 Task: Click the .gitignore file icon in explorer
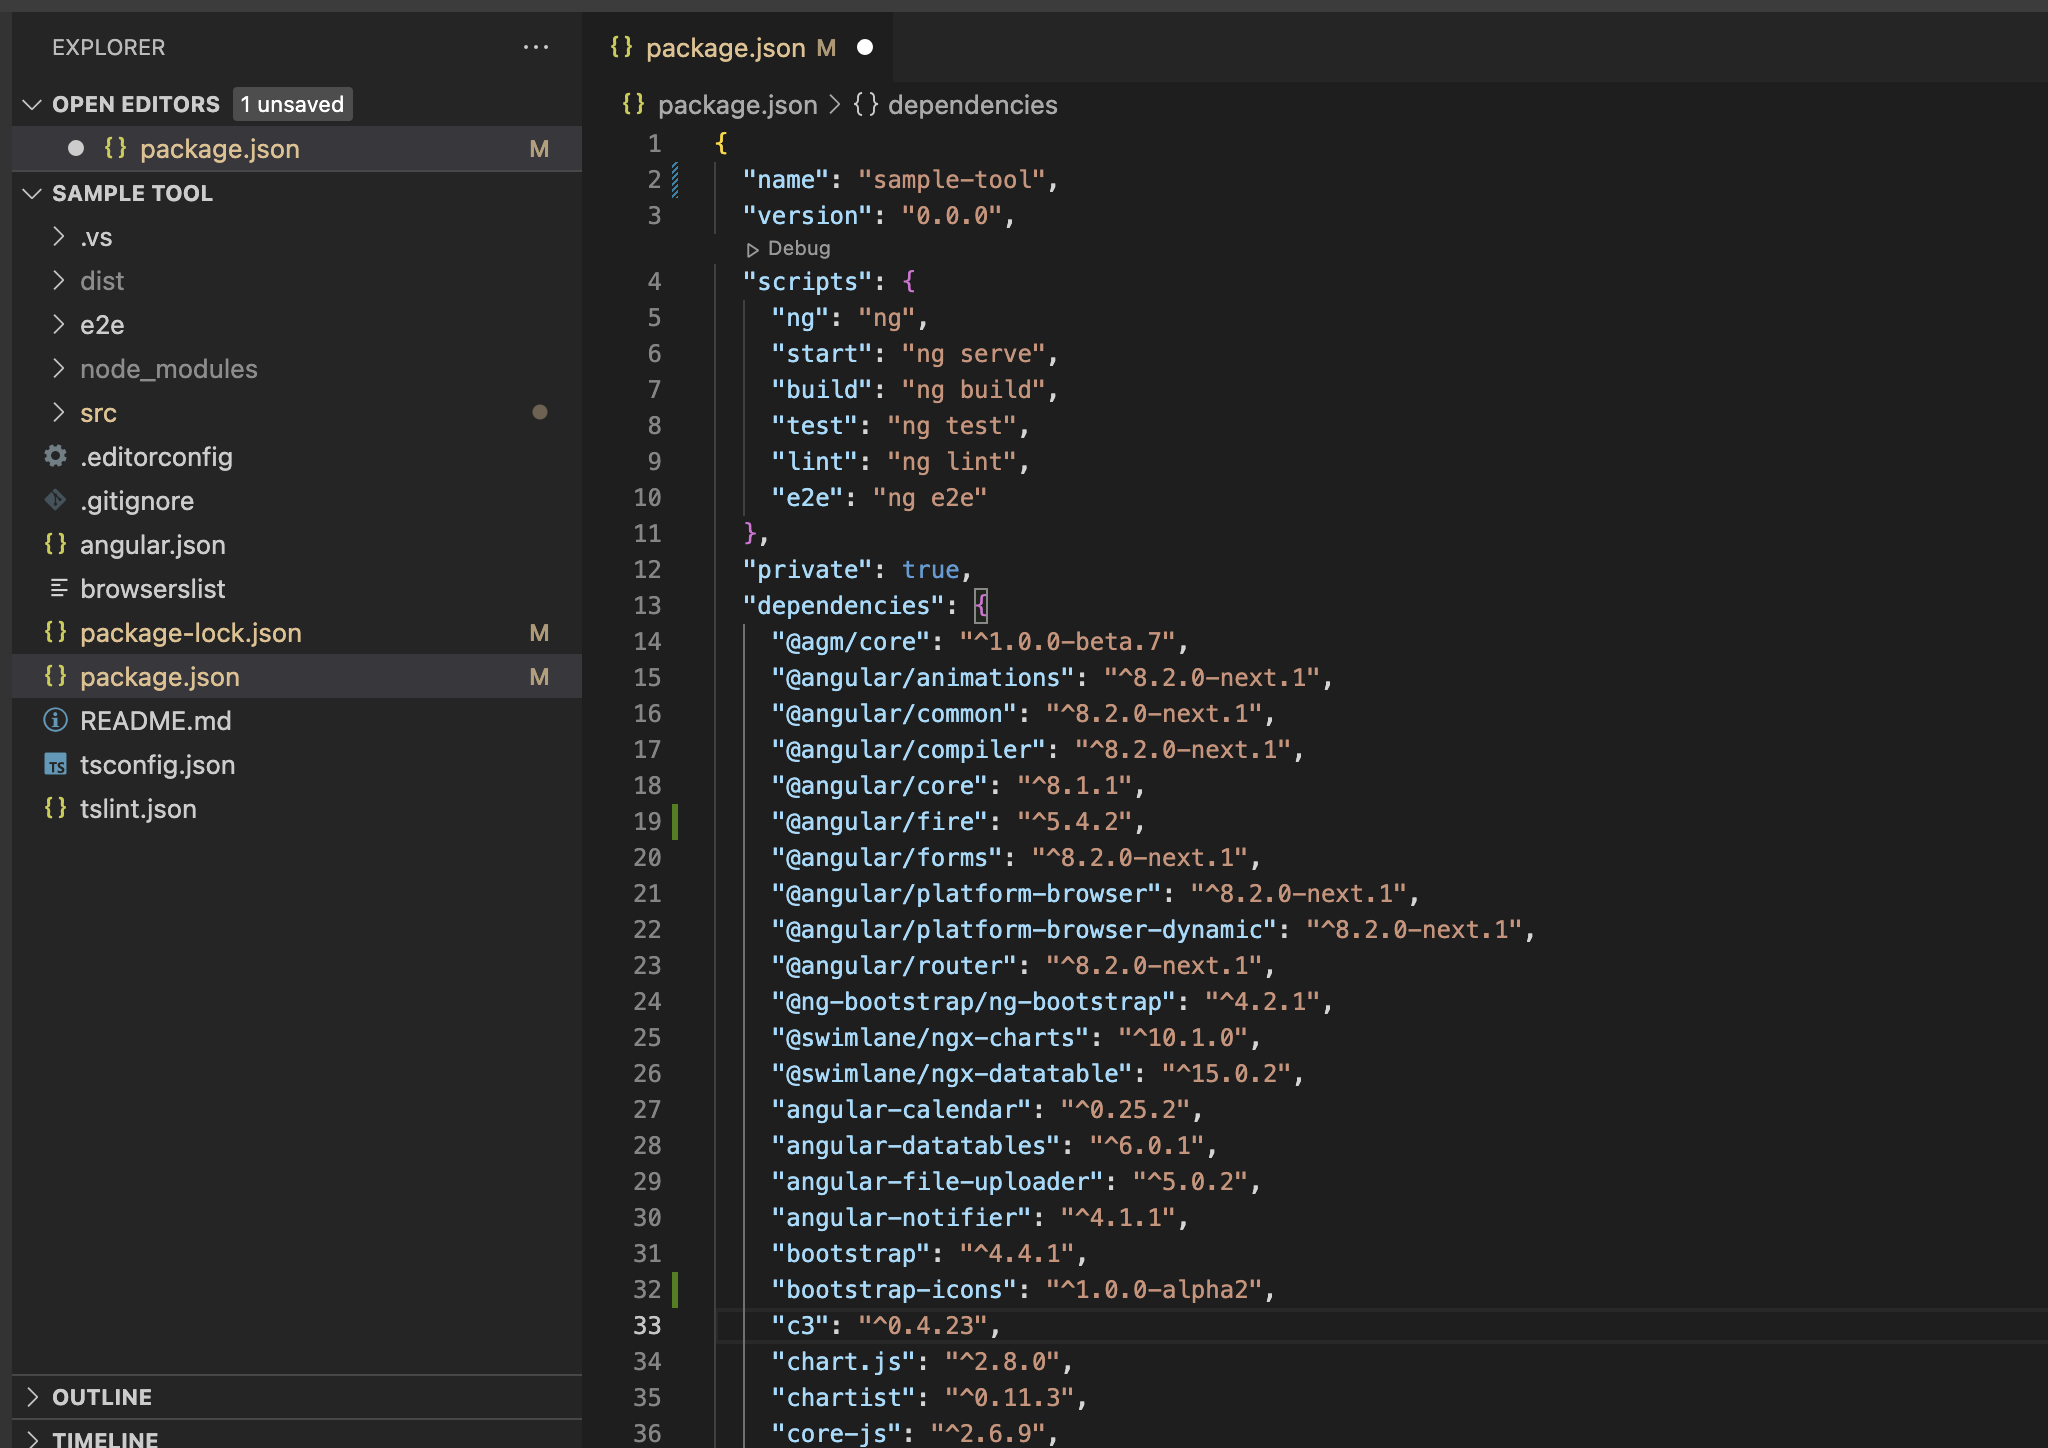click(55, 500)
